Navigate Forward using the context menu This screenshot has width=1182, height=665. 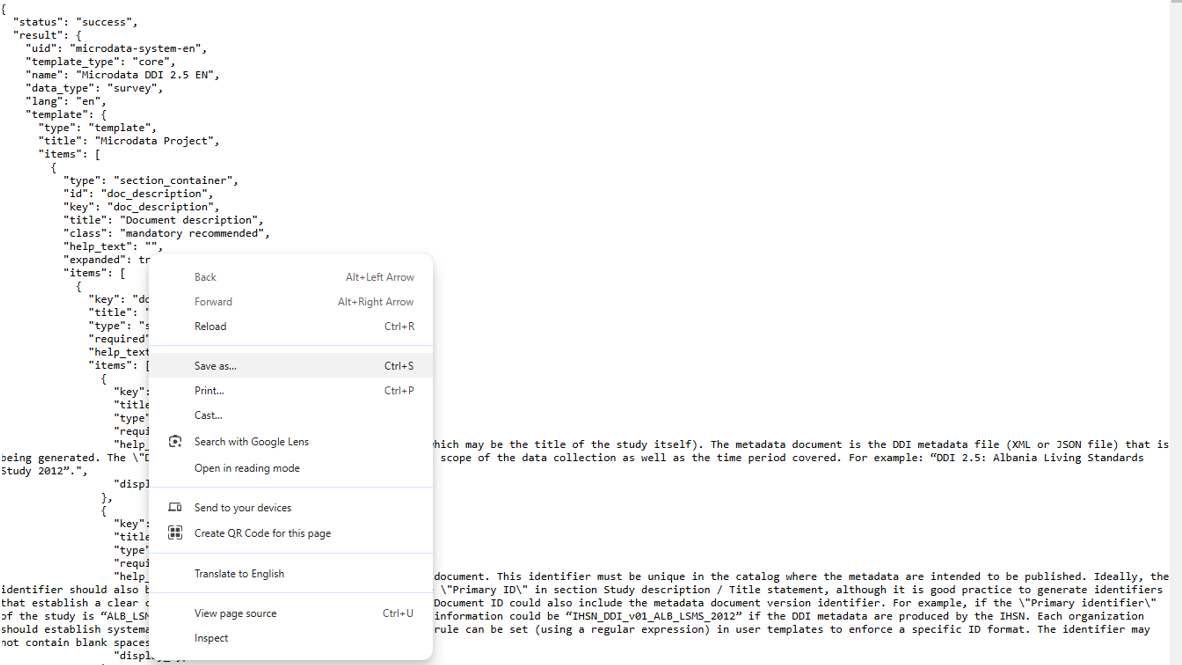tap(213, 301)
